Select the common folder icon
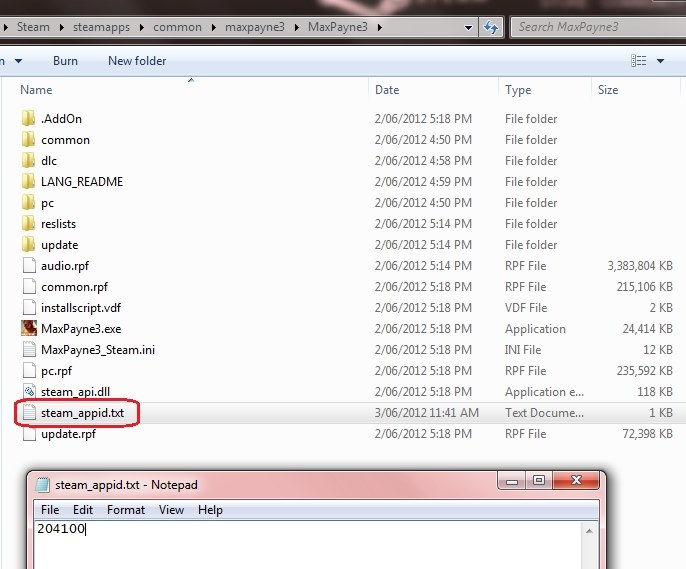This screenshot has width=686, height=569. click(28, 140)
